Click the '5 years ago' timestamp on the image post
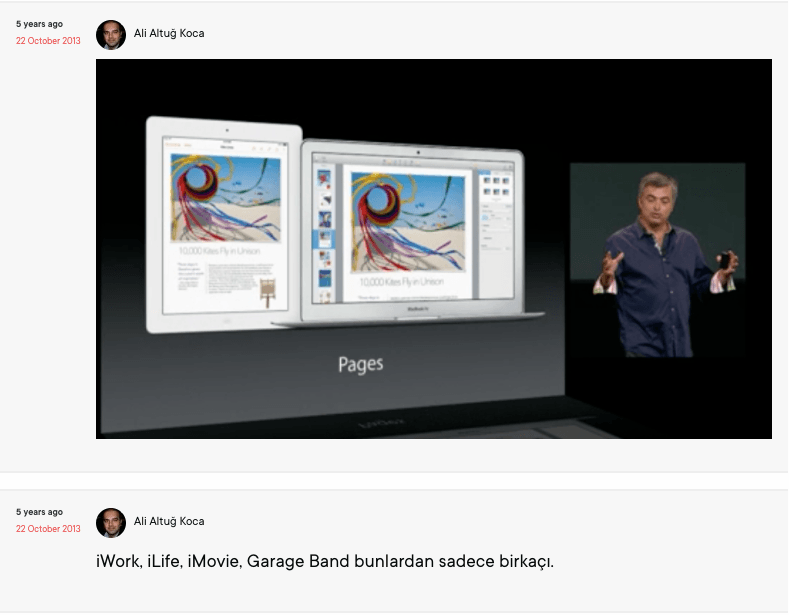Image resolution: width=789 pixels, height=615 pixels. (39, 24)
